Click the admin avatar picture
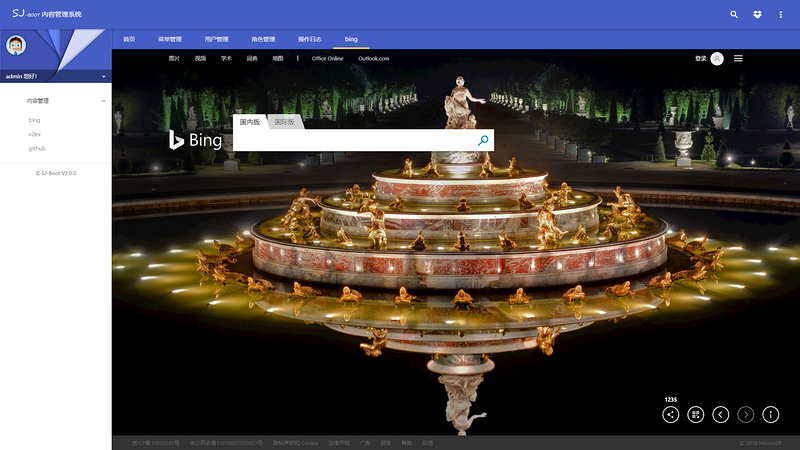Screen dimensions: 800x450 (16, 45)
